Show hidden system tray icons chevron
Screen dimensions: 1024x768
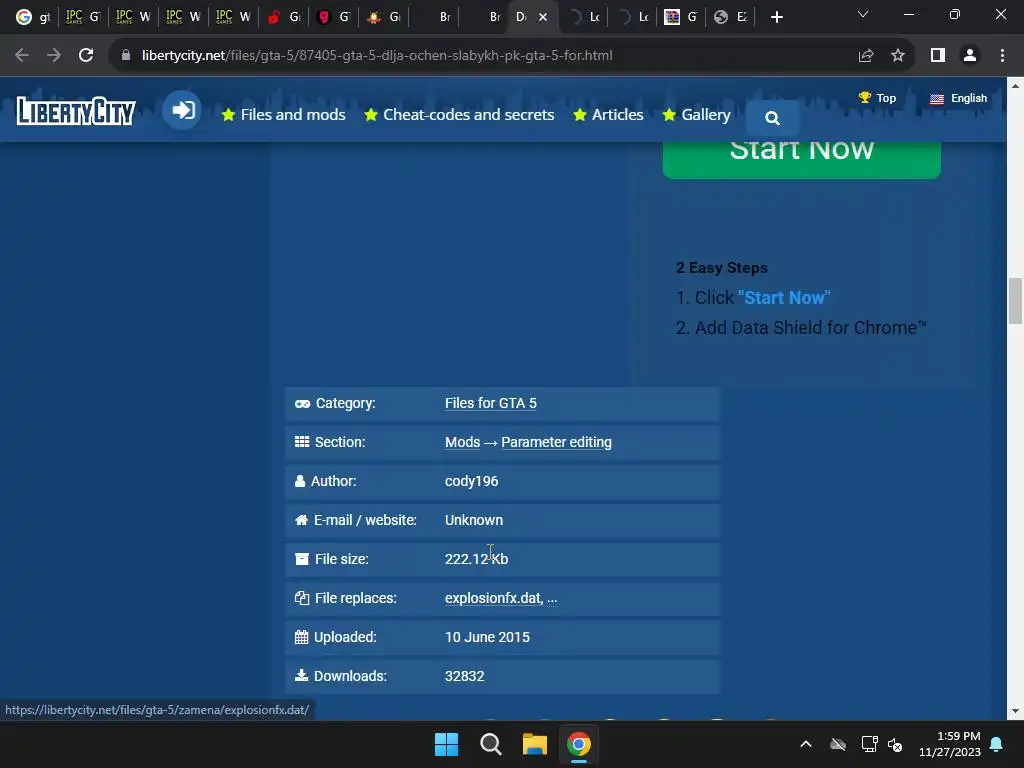click(806, 744)
